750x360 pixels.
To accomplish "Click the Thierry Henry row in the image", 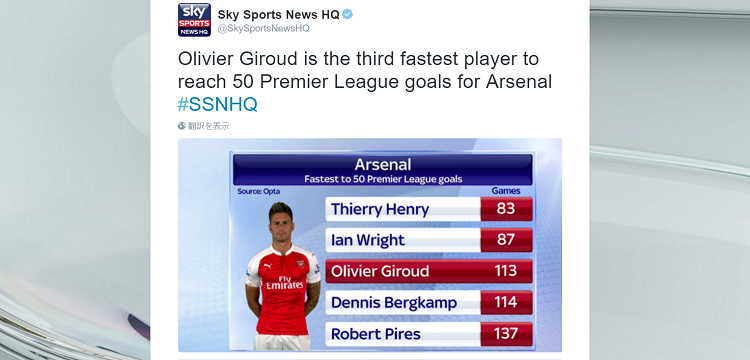I will (429, 209).
